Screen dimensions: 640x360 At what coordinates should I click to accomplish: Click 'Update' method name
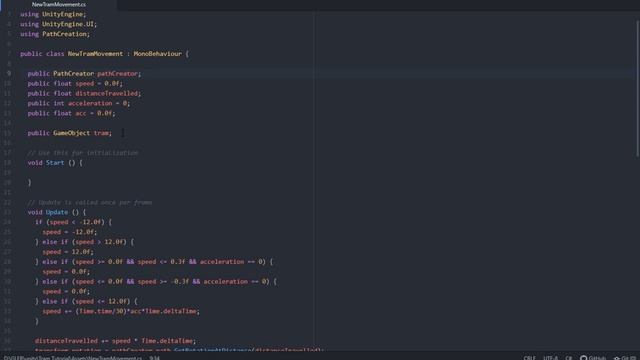(57, 212)
